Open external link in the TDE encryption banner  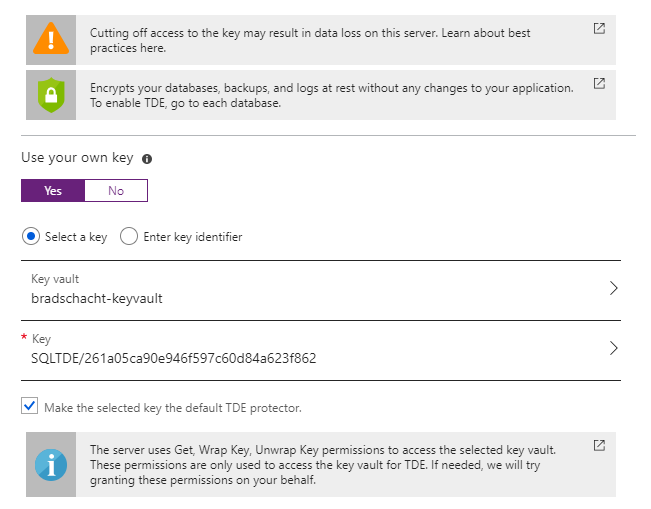(599, 84)
